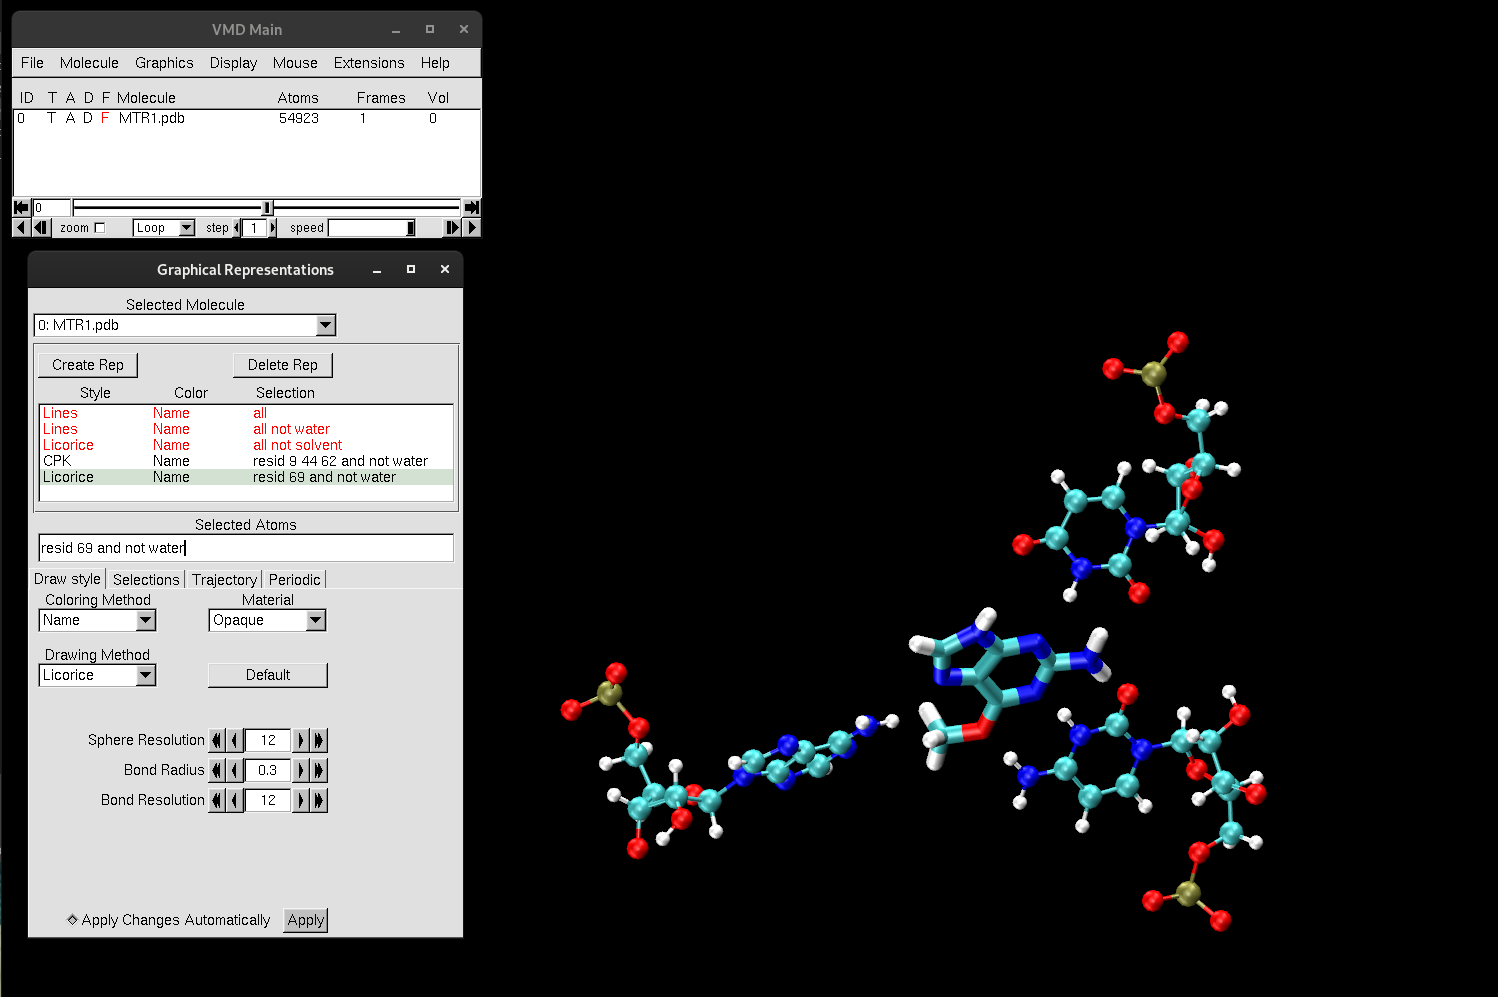Step forward one frame

click(x=452, y=228)
